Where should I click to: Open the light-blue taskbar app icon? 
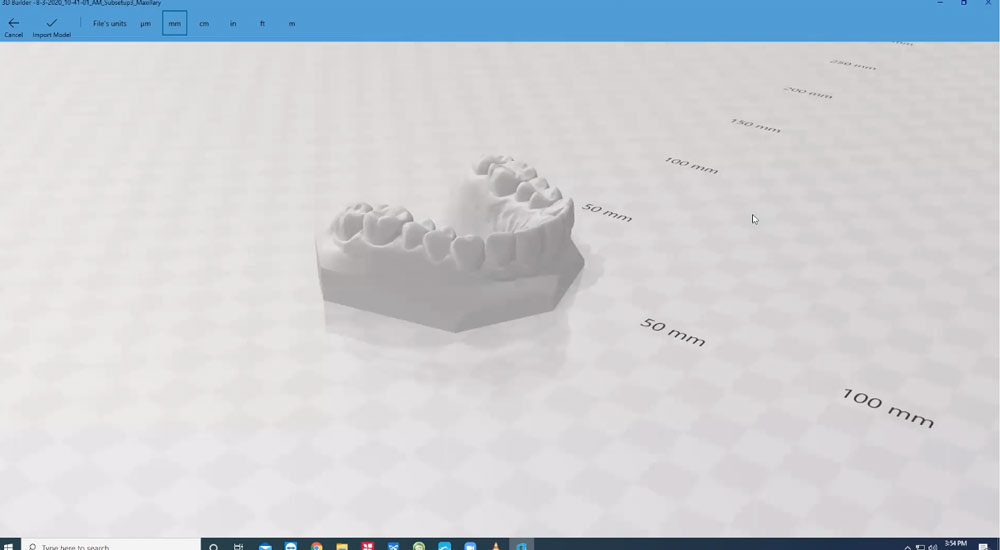pos(445,546)
